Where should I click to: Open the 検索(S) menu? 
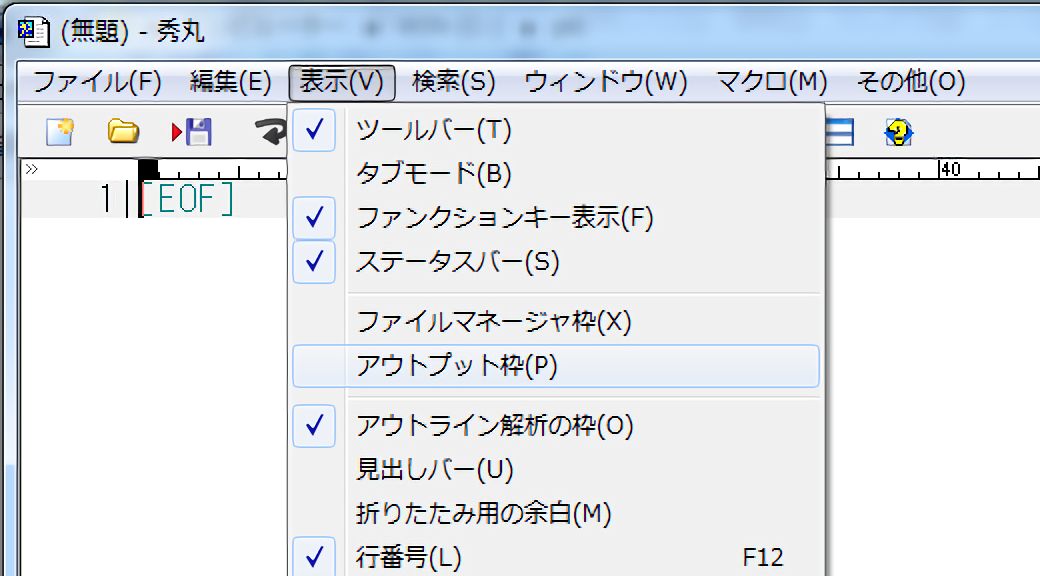point(453,82)
